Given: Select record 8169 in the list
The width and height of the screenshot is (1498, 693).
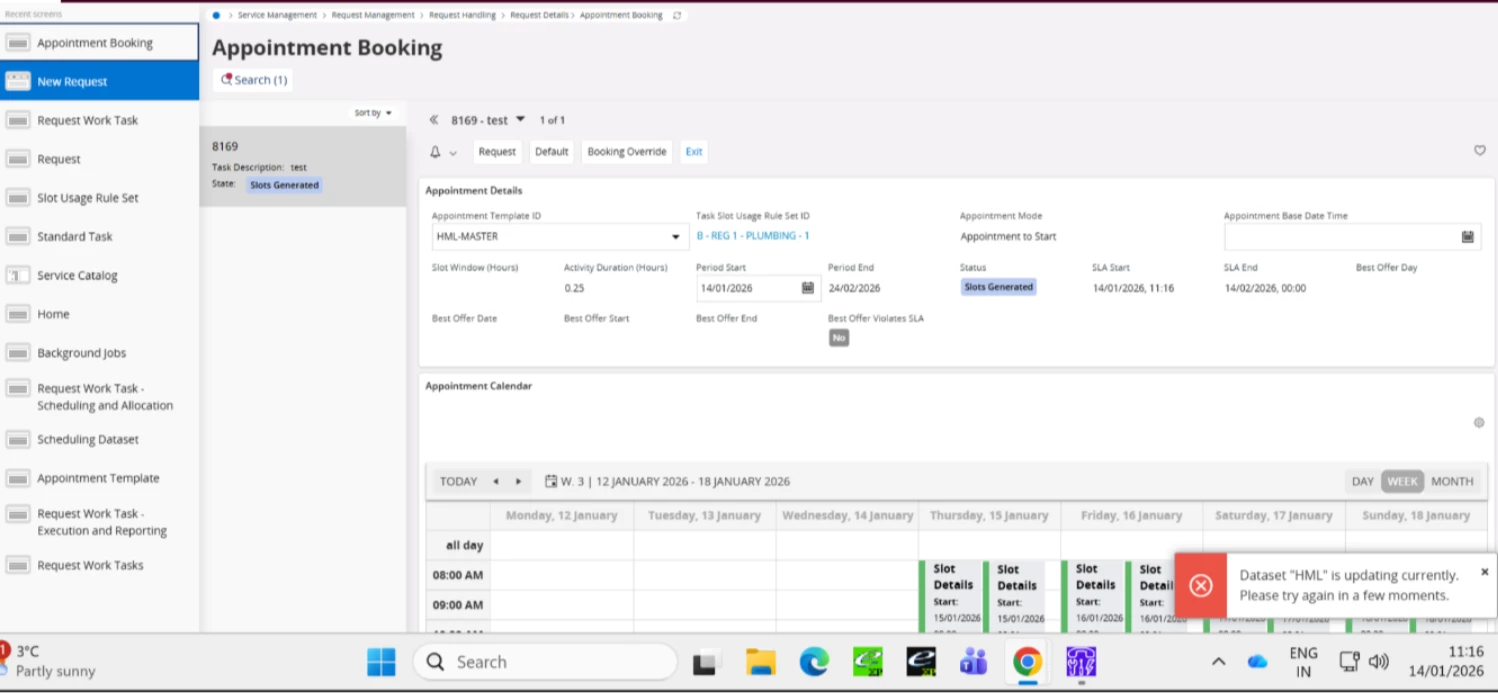Looking at the screenshot, I should 303,165.
